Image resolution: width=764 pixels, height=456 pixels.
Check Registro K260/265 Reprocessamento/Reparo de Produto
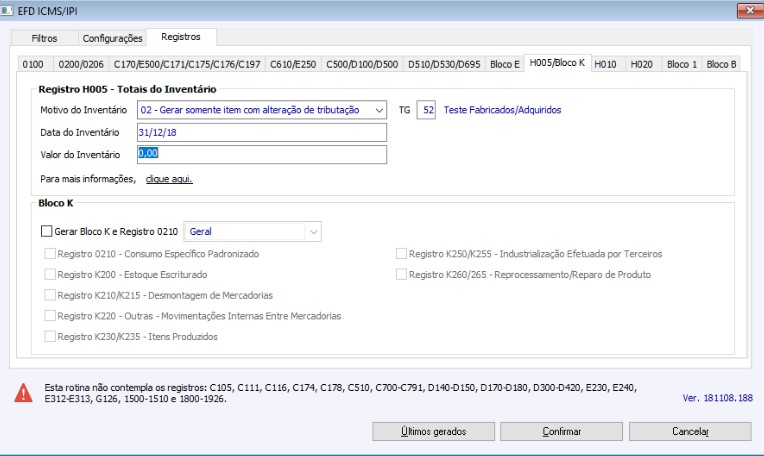click(x=401, y=275)
